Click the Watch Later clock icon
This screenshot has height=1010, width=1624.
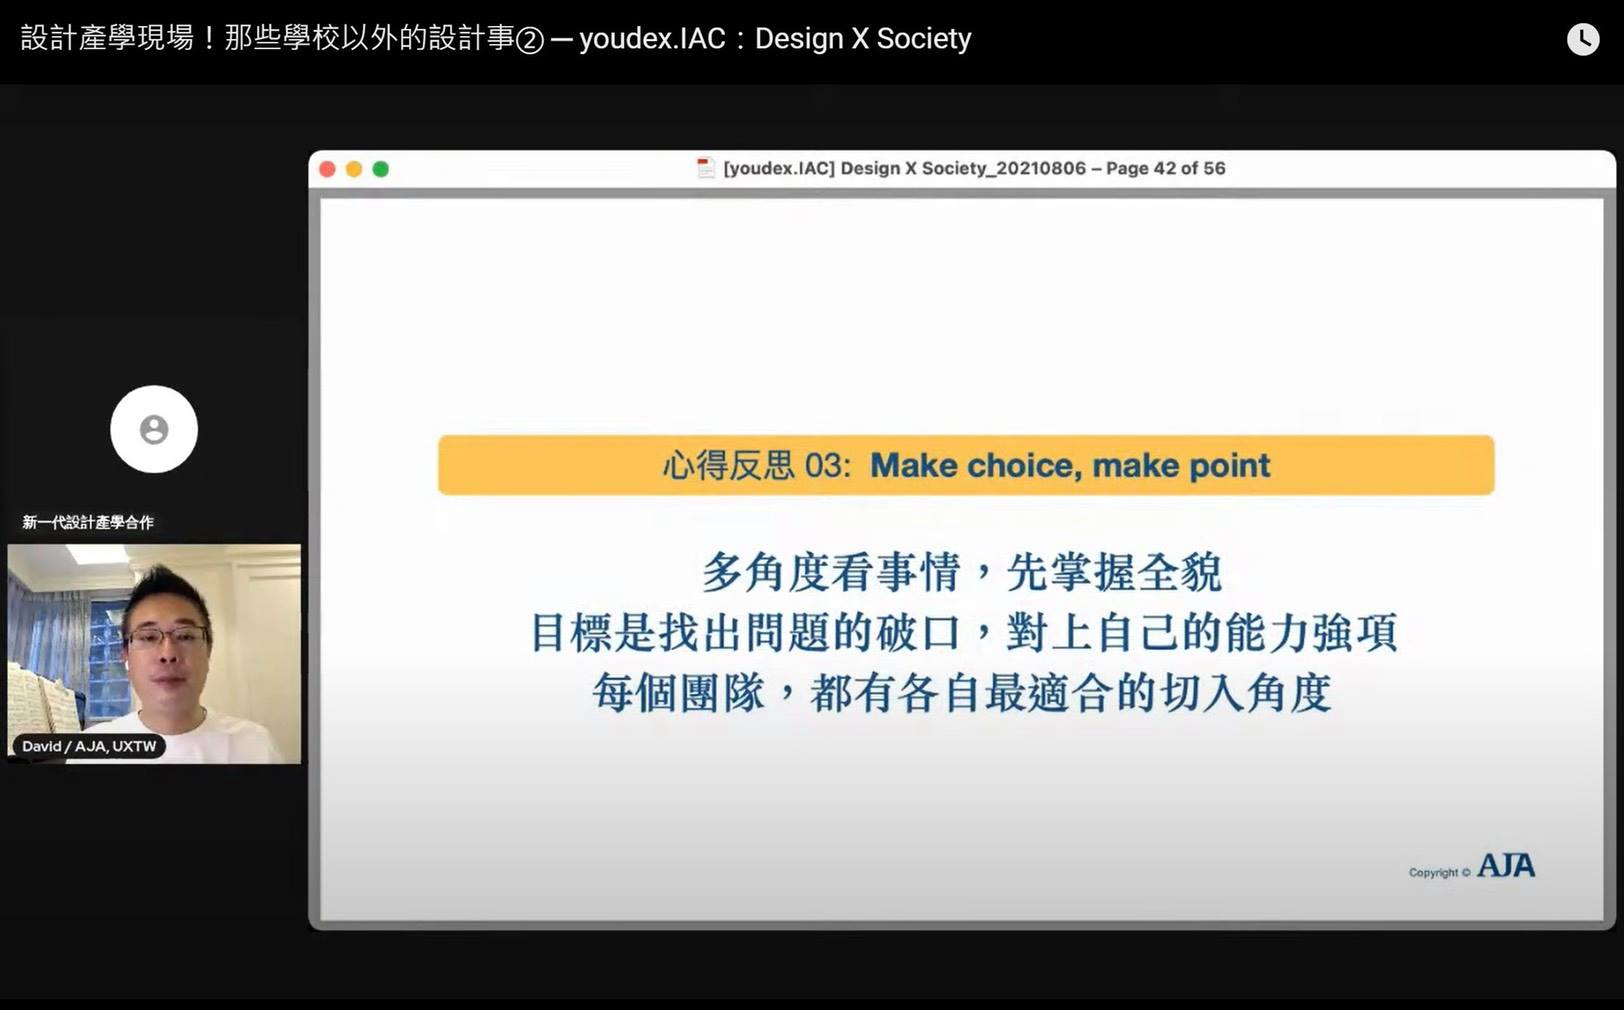(1582, 39)
